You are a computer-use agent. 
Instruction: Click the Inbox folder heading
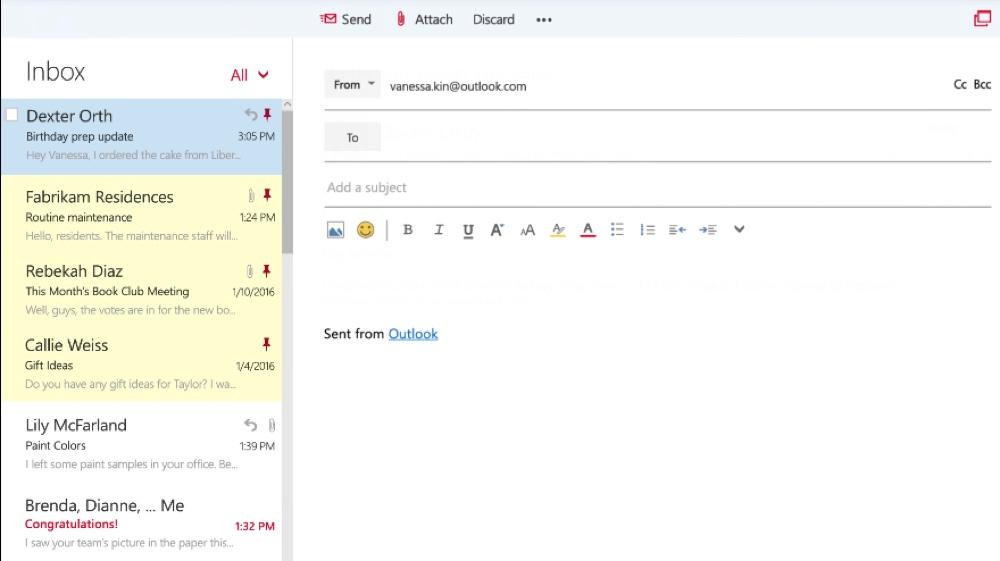[55, 72]
